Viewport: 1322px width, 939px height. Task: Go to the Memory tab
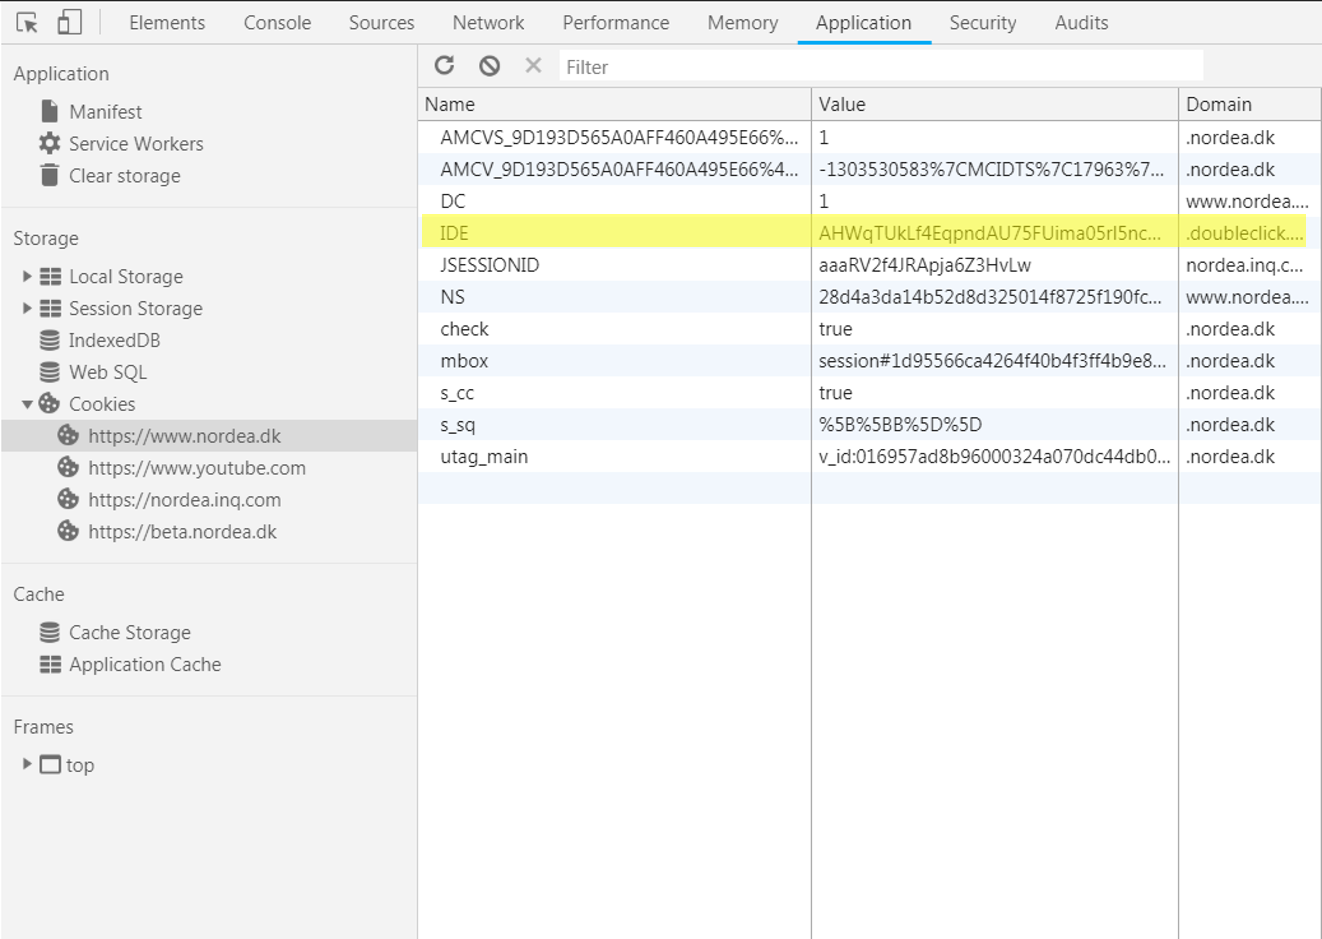click(742, 22)
